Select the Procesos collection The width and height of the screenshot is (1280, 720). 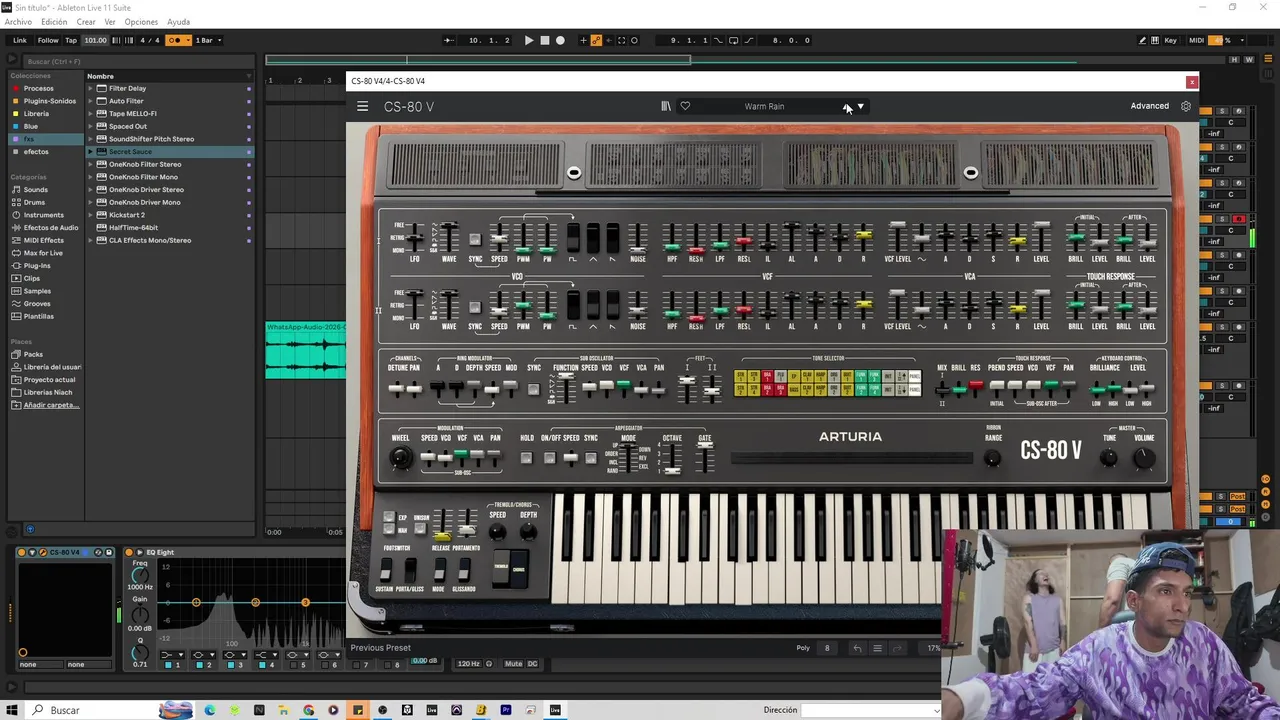[38, 88]
